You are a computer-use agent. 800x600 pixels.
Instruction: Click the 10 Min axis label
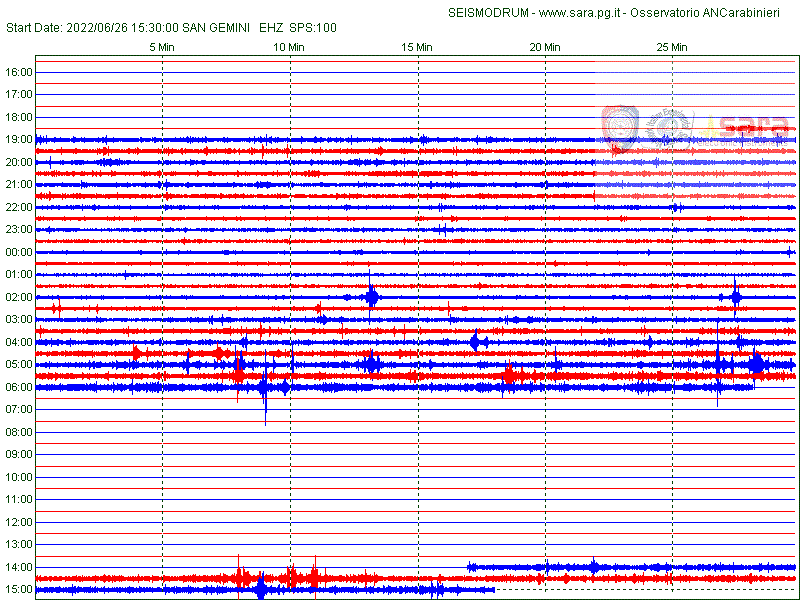(x=289, y=47)
